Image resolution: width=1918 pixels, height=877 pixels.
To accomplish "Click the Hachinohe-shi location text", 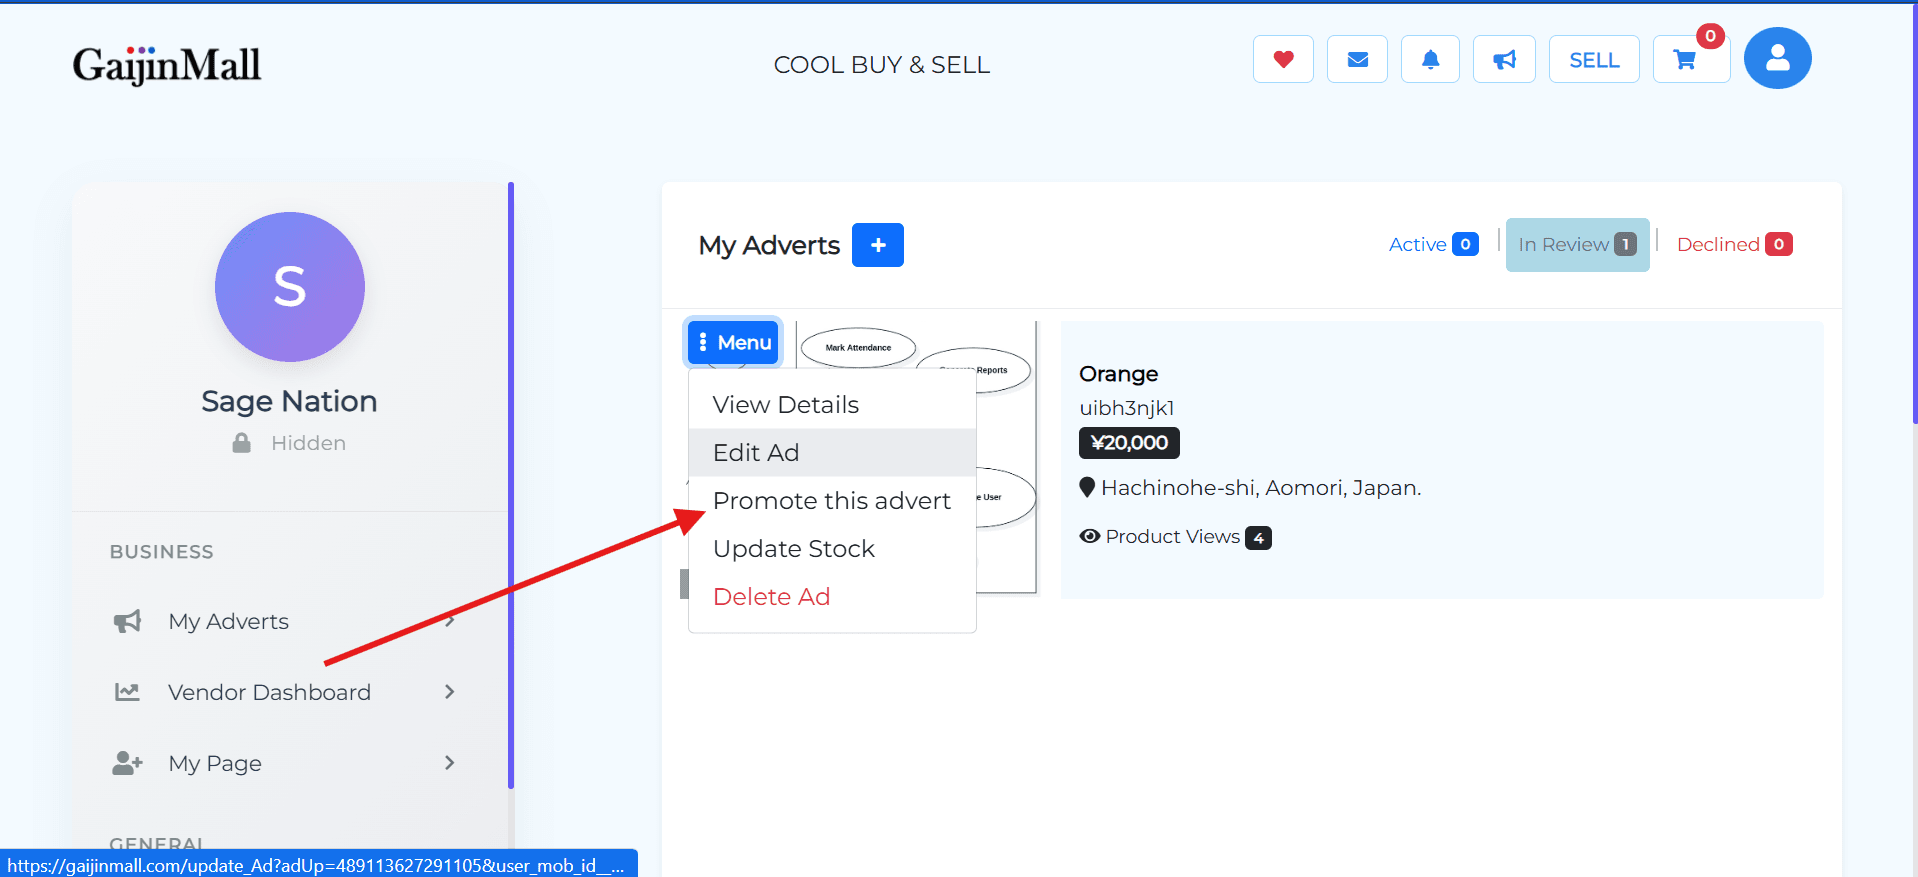I will pos(1260,488).
